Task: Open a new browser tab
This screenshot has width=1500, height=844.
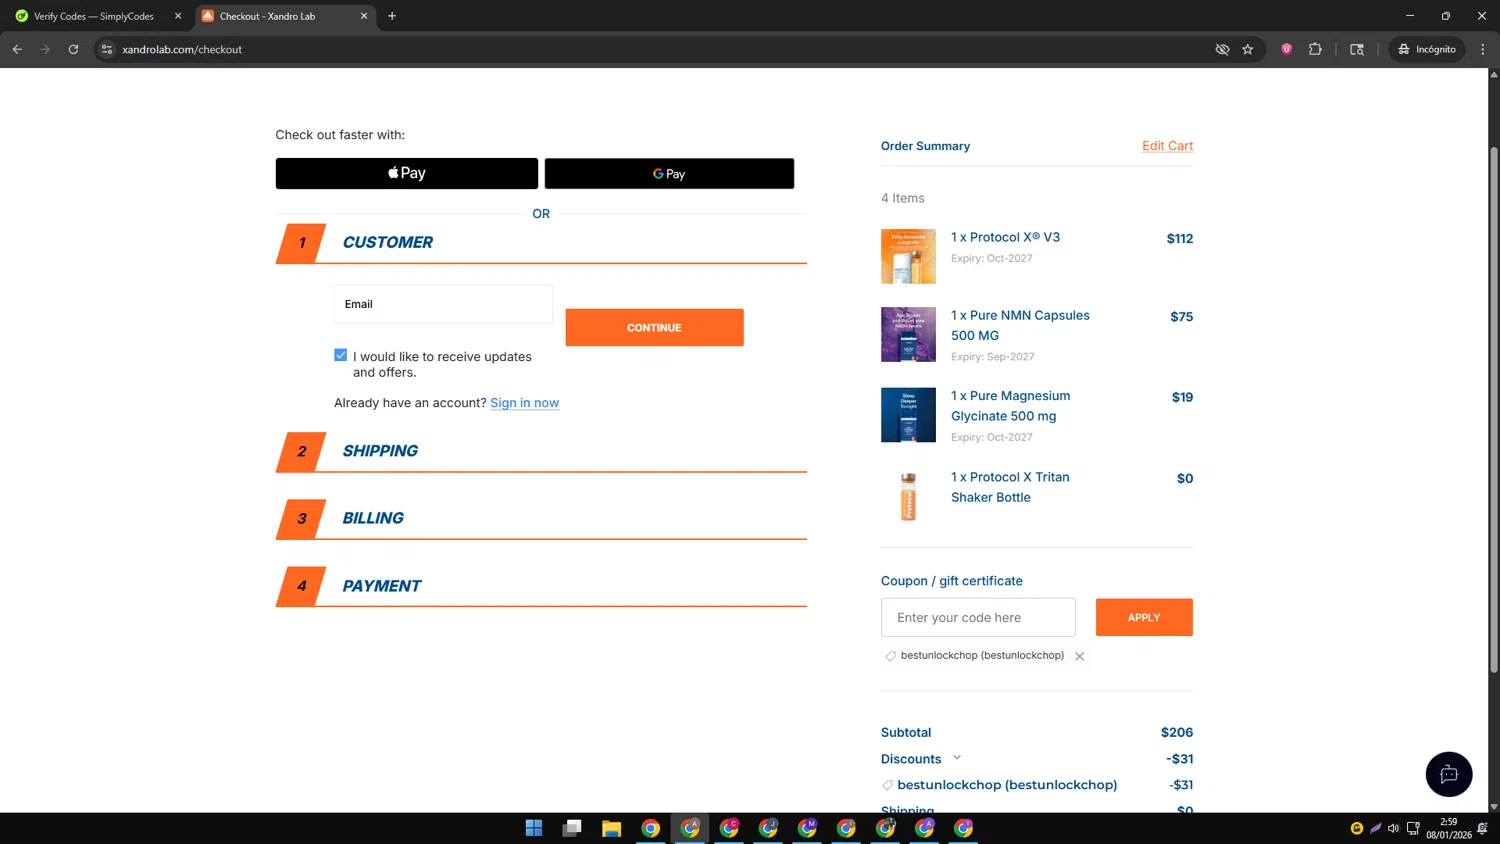Action: coord(392,16)
